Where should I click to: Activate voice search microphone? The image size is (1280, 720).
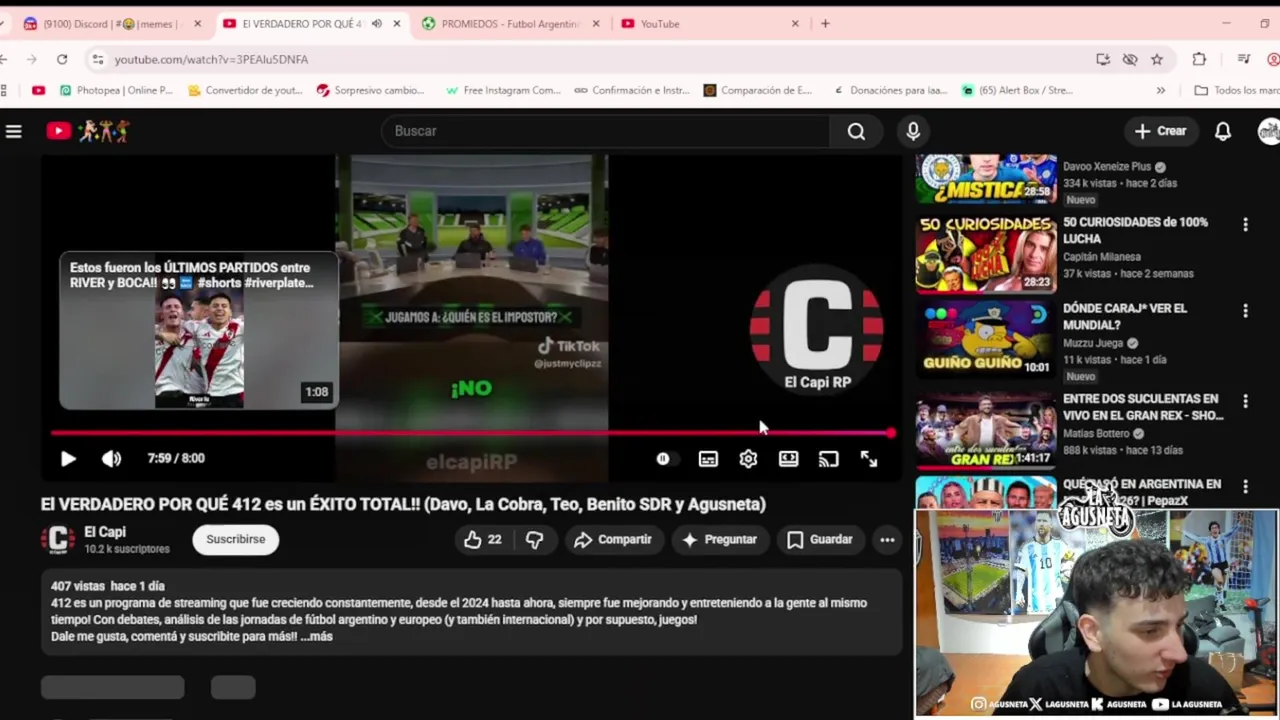(x=913, y=131)
